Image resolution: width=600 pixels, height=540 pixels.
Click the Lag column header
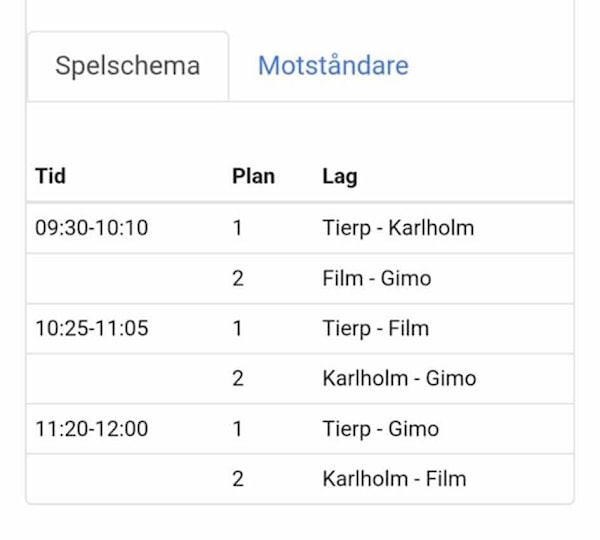coord(340,177)
